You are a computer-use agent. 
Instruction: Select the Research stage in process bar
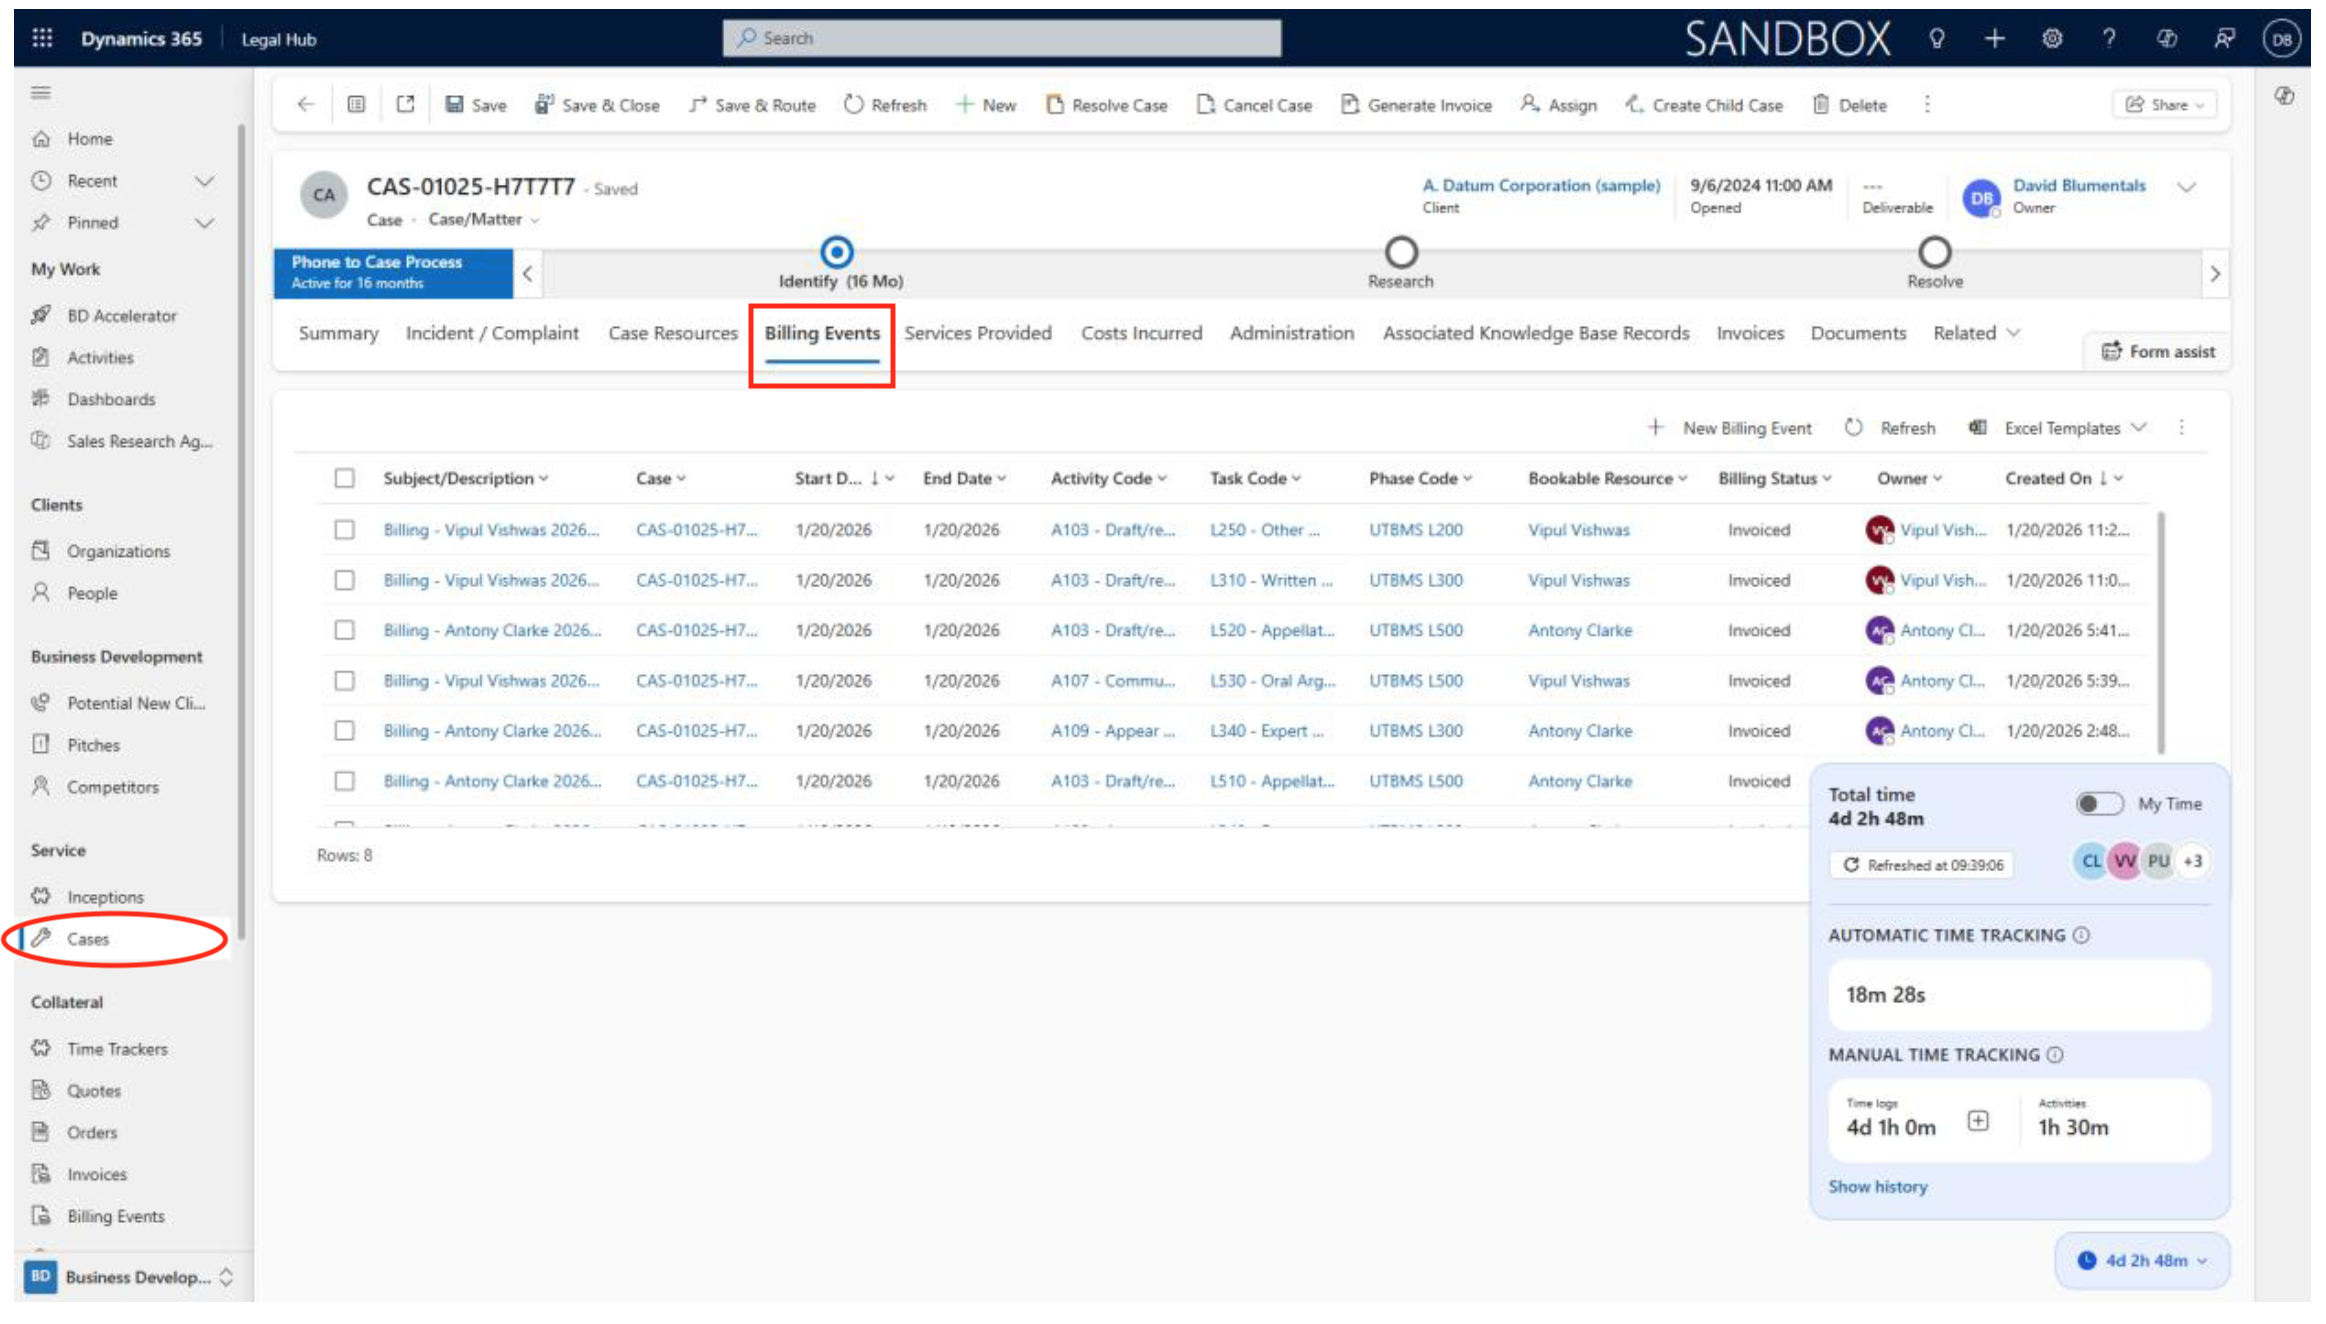[x=1400, y=253]
